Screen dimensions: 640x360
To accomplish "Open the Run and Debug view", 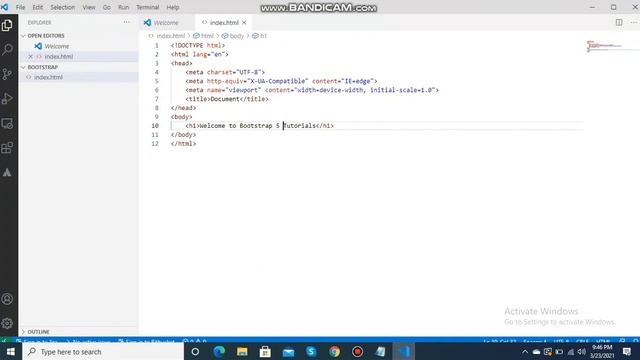I will click(x=7, y=99).
